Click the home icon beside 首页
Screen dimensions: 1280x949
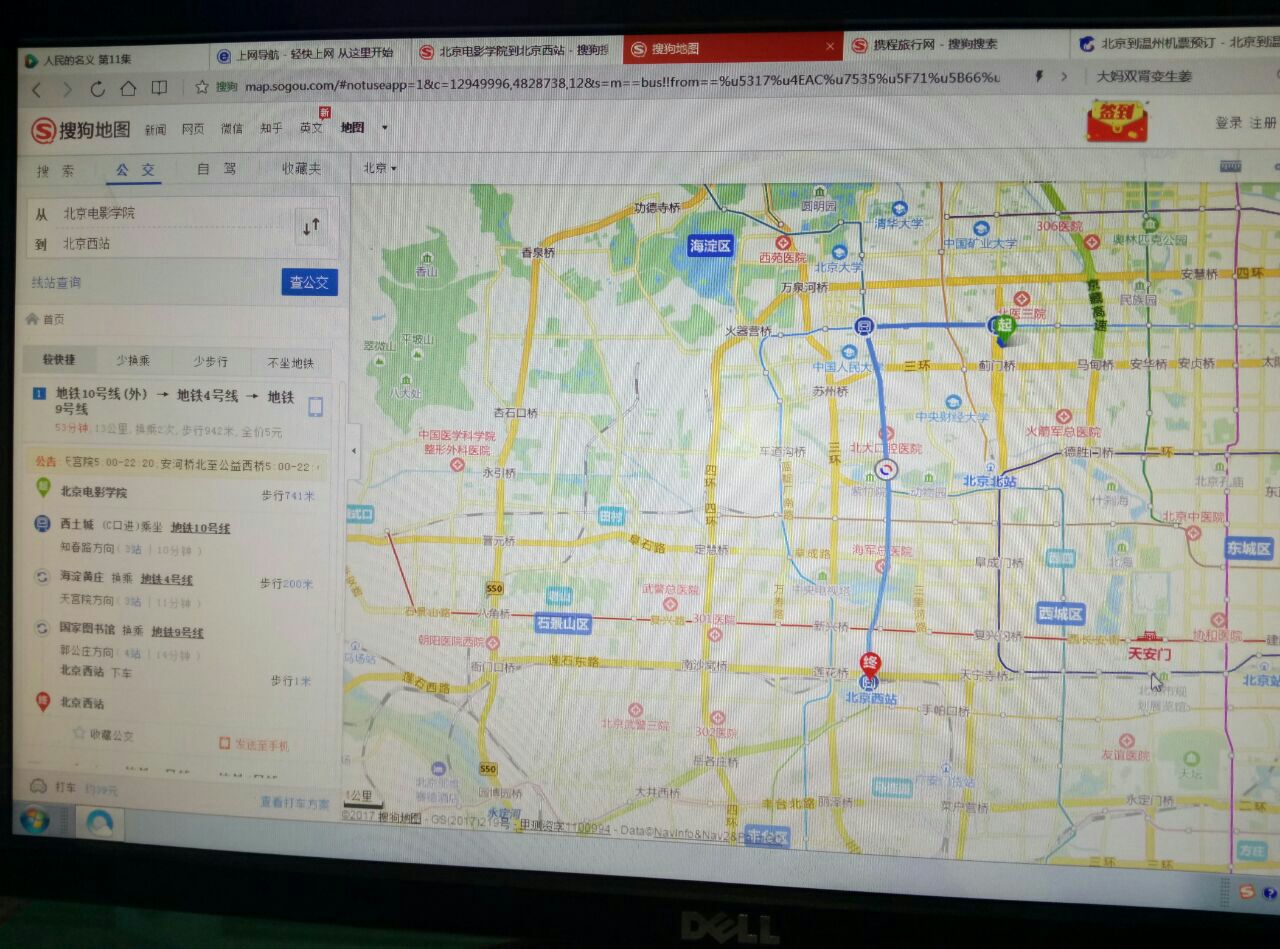tap(31, 319)
